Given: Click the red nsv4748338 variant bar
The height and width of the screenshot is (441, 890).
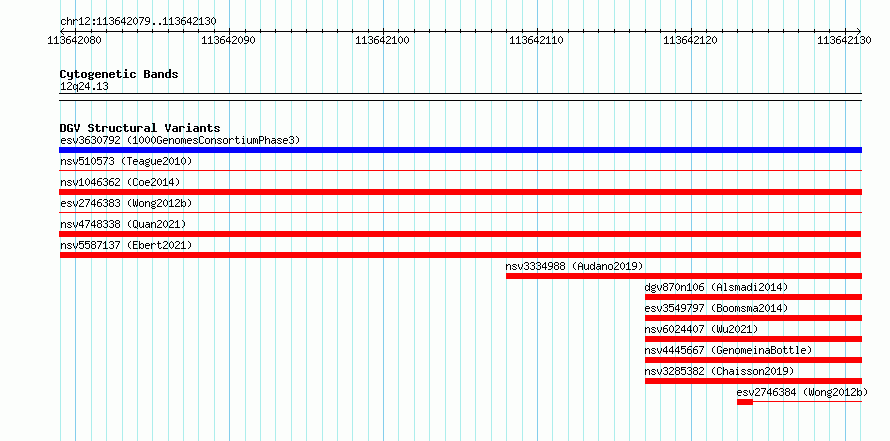Looking at the screenshot, I should (460, 234).
